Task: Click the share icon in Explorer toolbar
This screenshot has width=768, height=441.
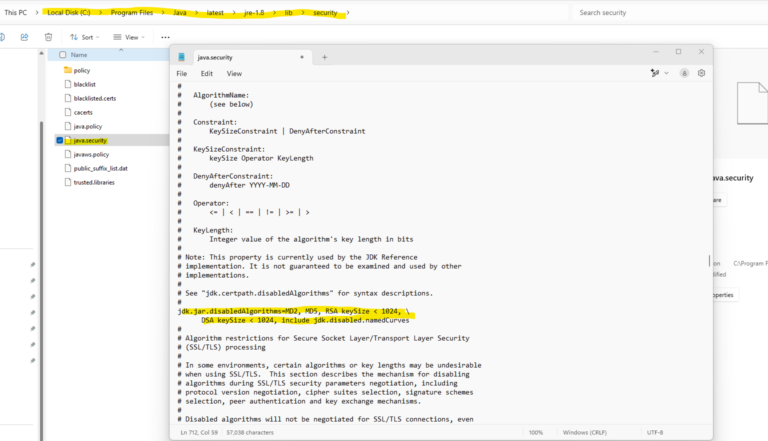Action: click(25, 37)
